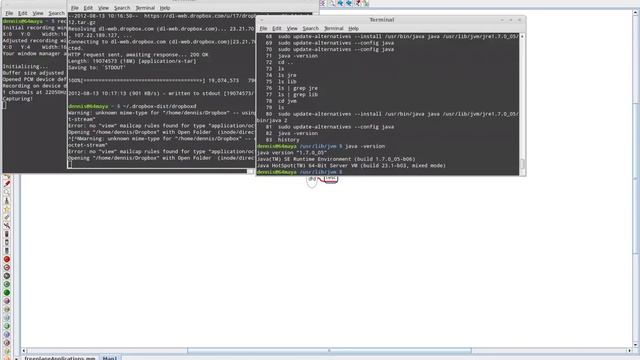Click '~/.dropbox-dist/dropboxd' command in middle terminal

coord(160,107)
